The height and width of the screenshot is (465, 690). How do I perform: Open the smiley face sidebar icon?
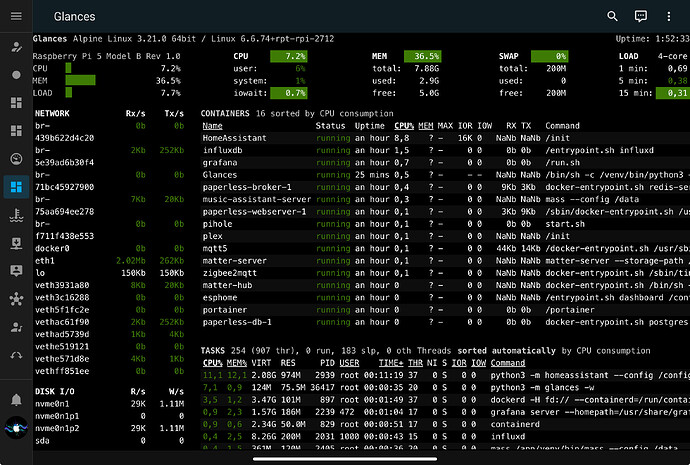click(16, 158)
